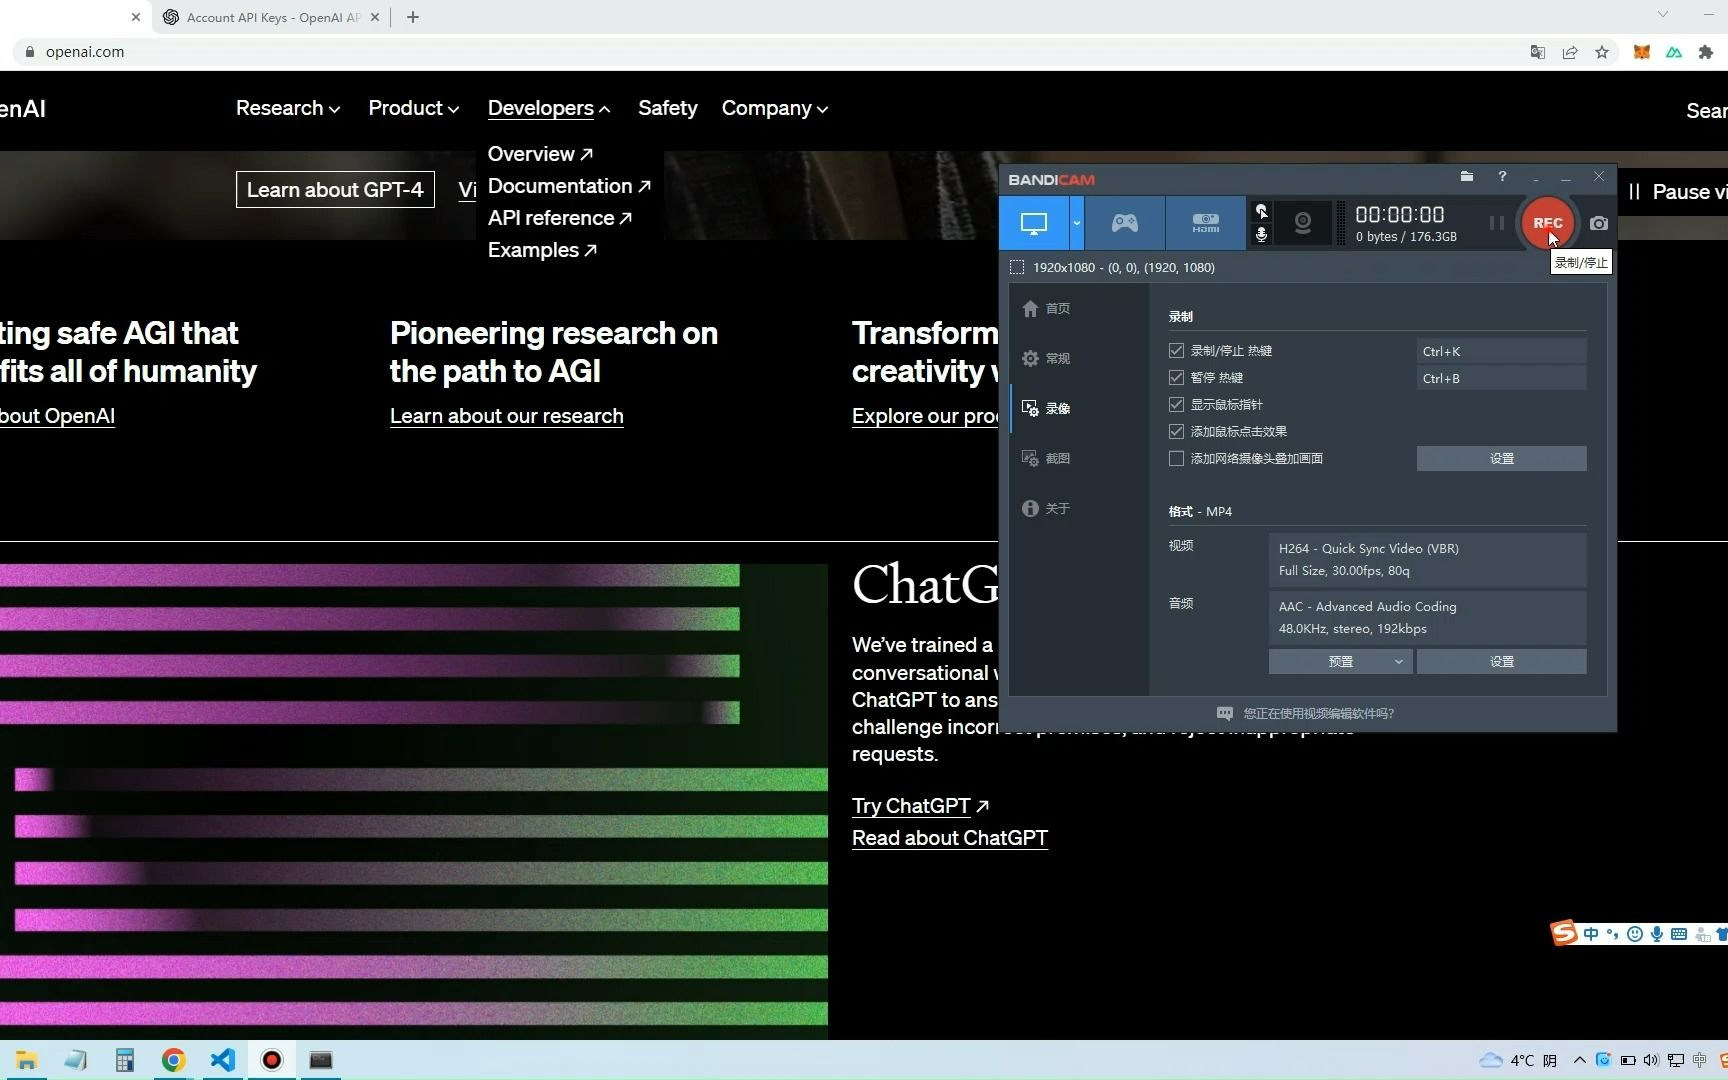The width and height of the screenshot is (1728, 1080).
Task: Open API reference link
Action: 560,218
